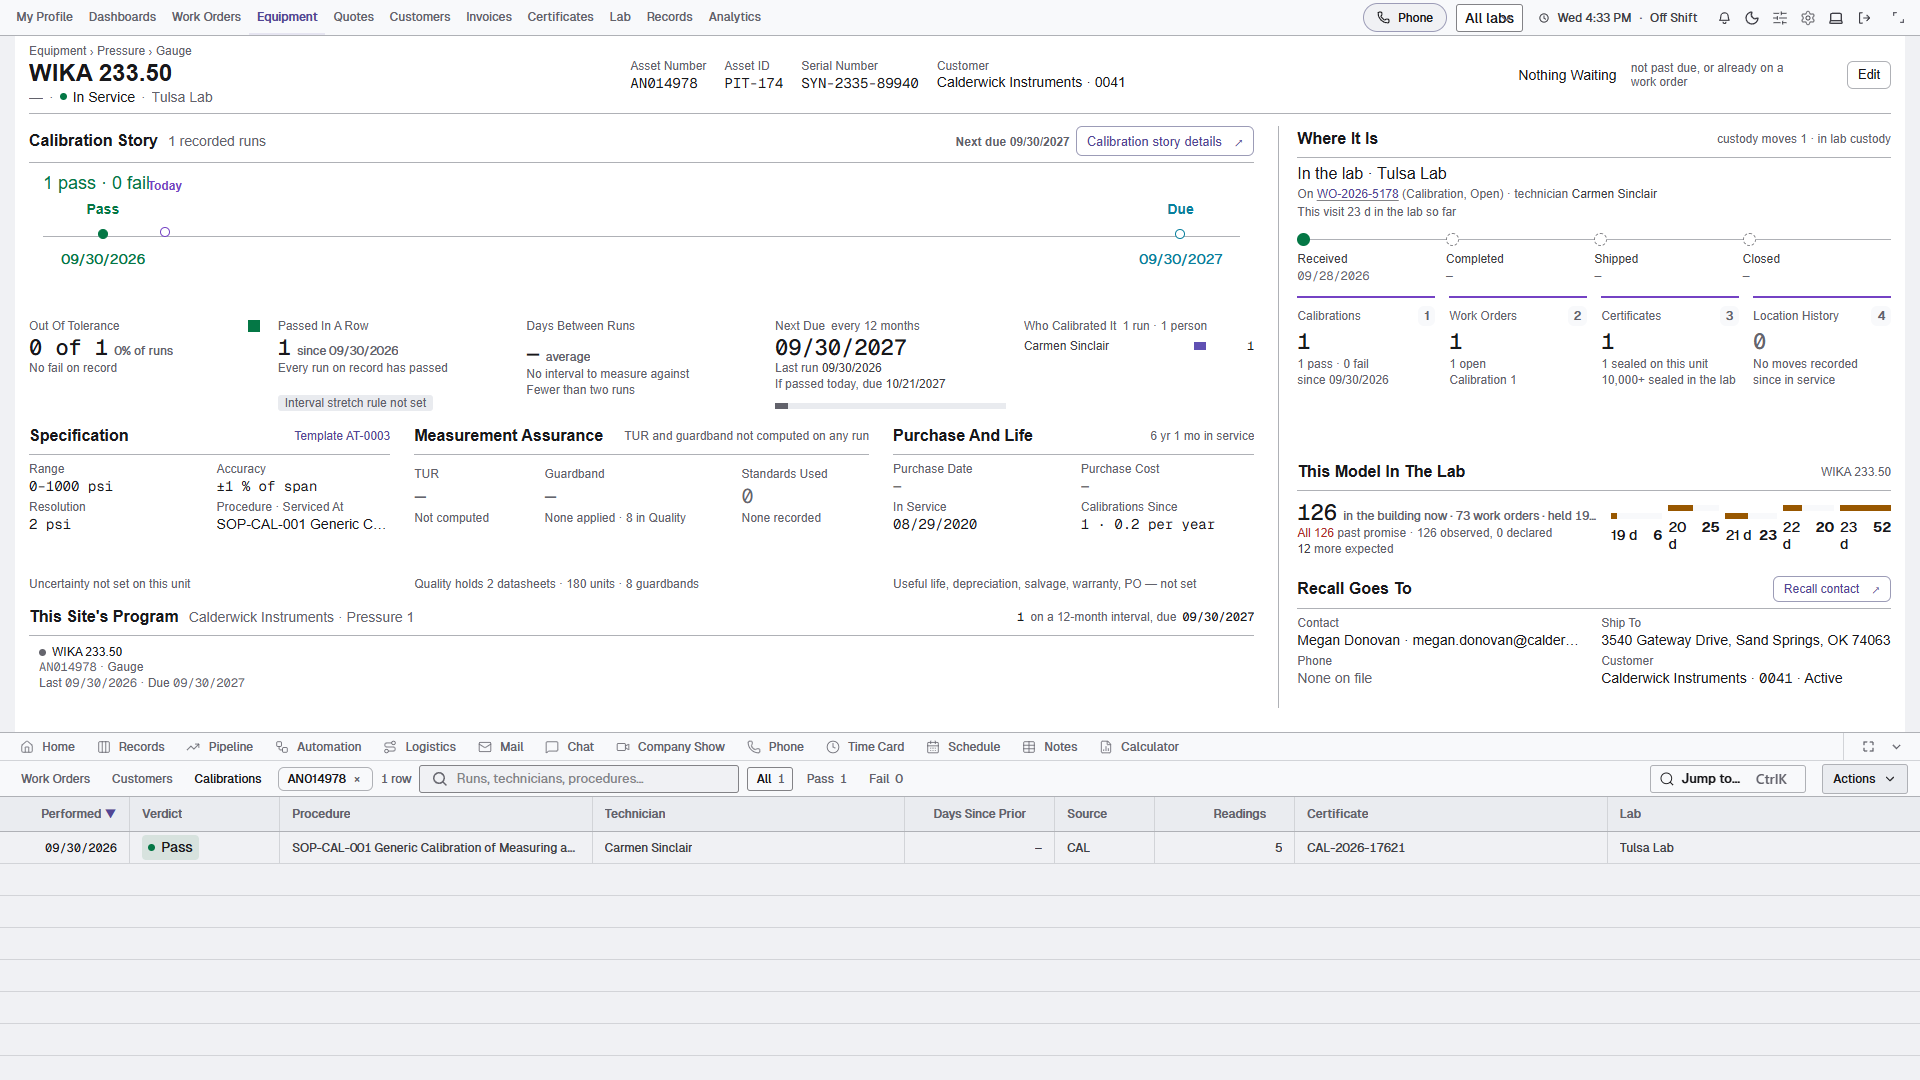
Task: Click Carmen Sinclair purple bar swatch
Action: point(1200,346)
